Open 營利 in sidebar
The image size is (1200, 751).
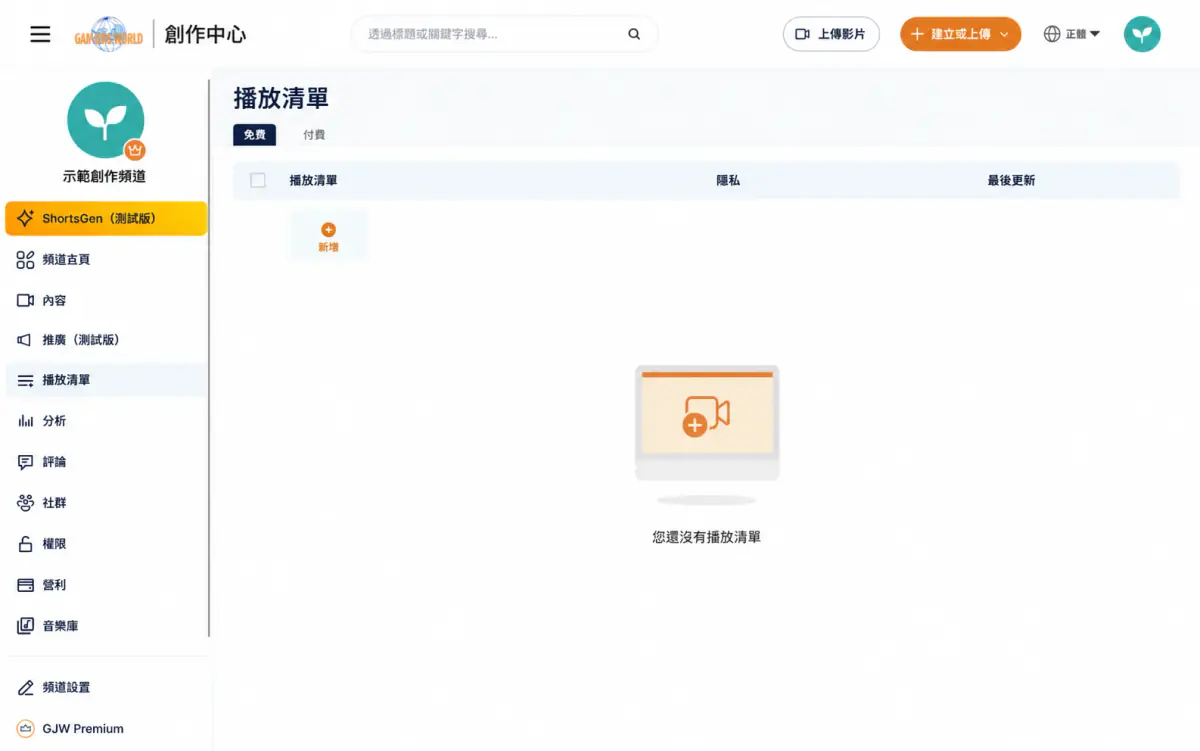[x=106, y=585]
